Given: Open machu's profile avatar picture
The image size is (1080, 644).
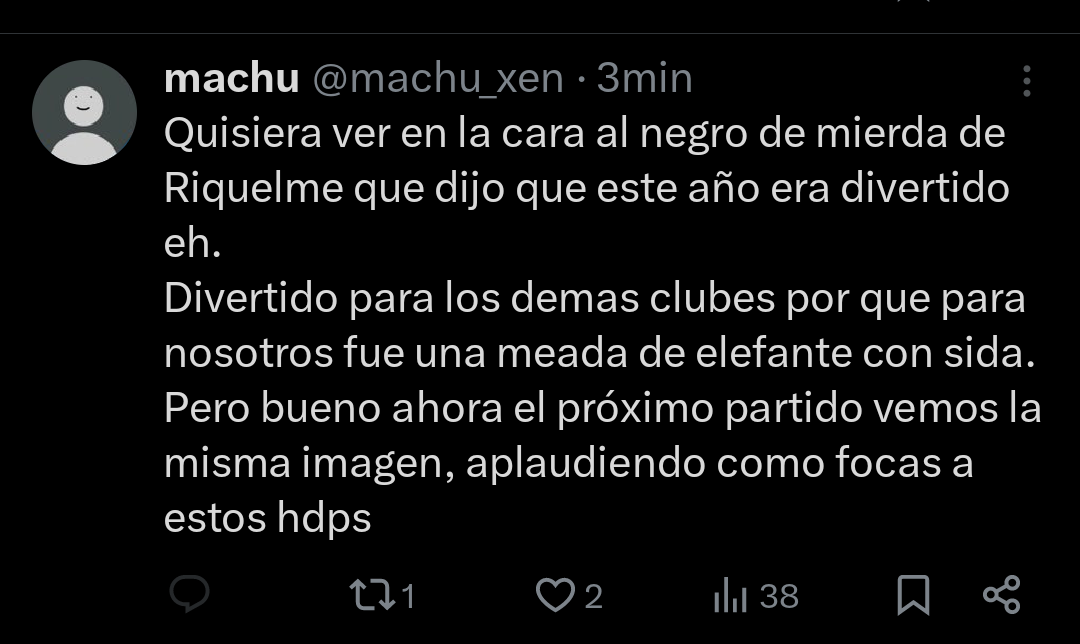Looking at the screenshot, I should click(x=84, y=112).
